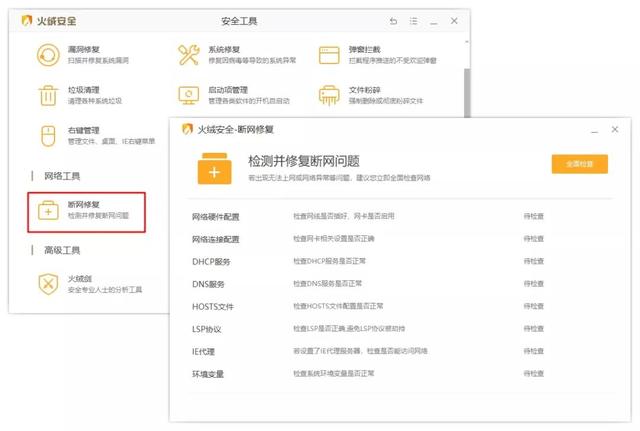Open the menu list icon in 安全工具 title bar
This screenshot has width=640, height=431.
pos(413,21)
